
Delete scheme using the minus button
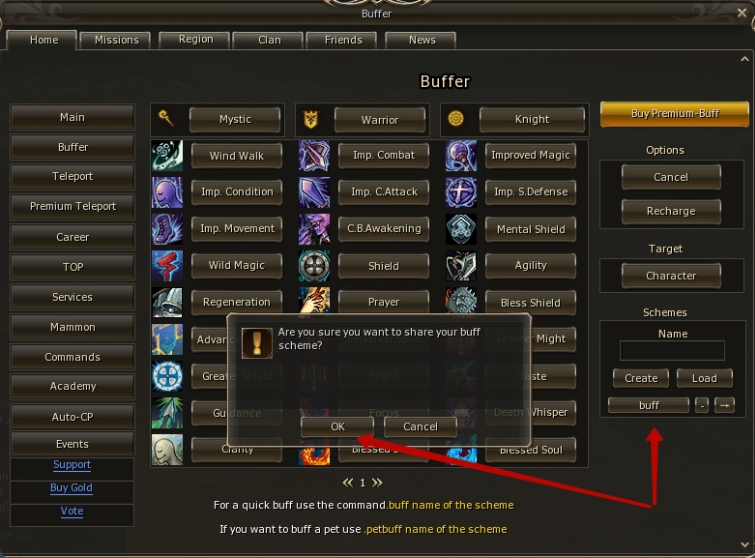pyautogui.click(x=702, y=405)
